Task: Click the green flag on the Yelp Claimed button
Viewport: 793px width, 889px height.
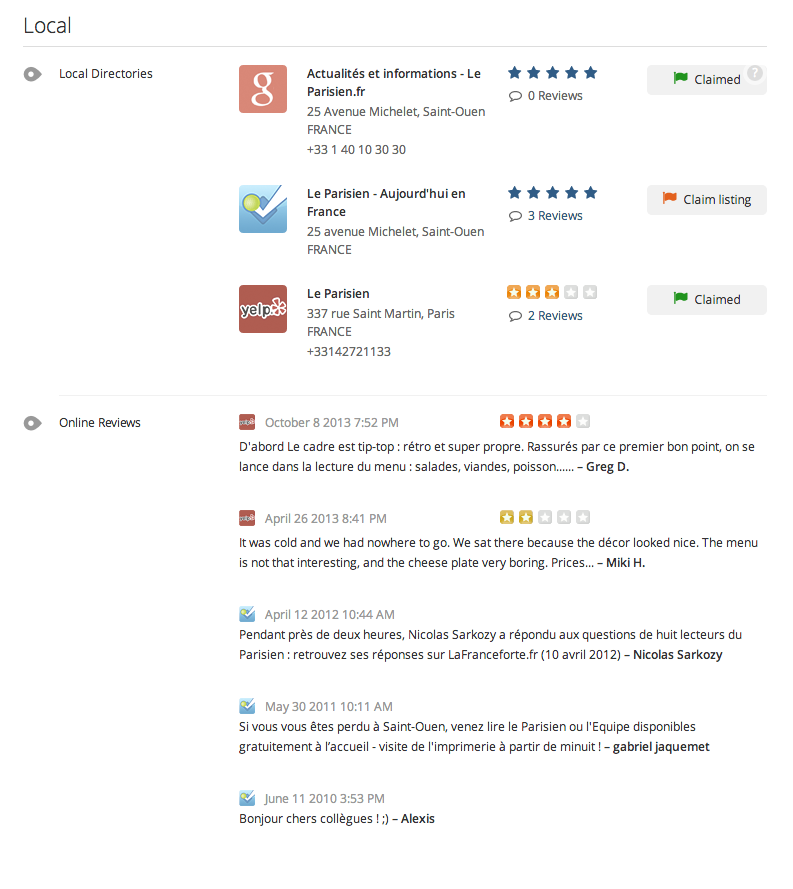Action: tap(681, 299)
